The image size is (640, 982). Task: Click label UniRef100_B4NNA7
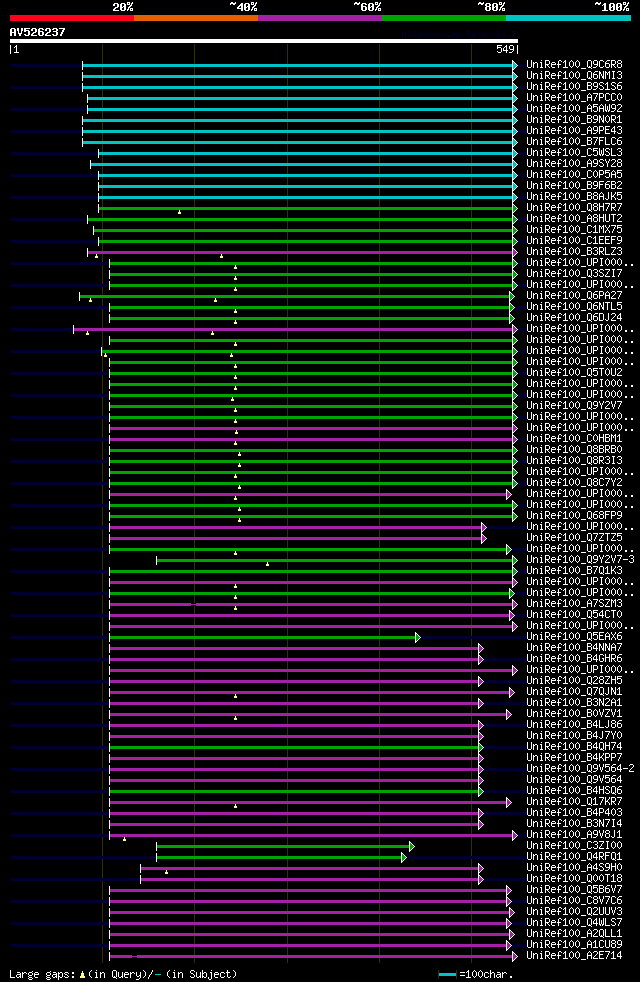click(x=574, y=648)
